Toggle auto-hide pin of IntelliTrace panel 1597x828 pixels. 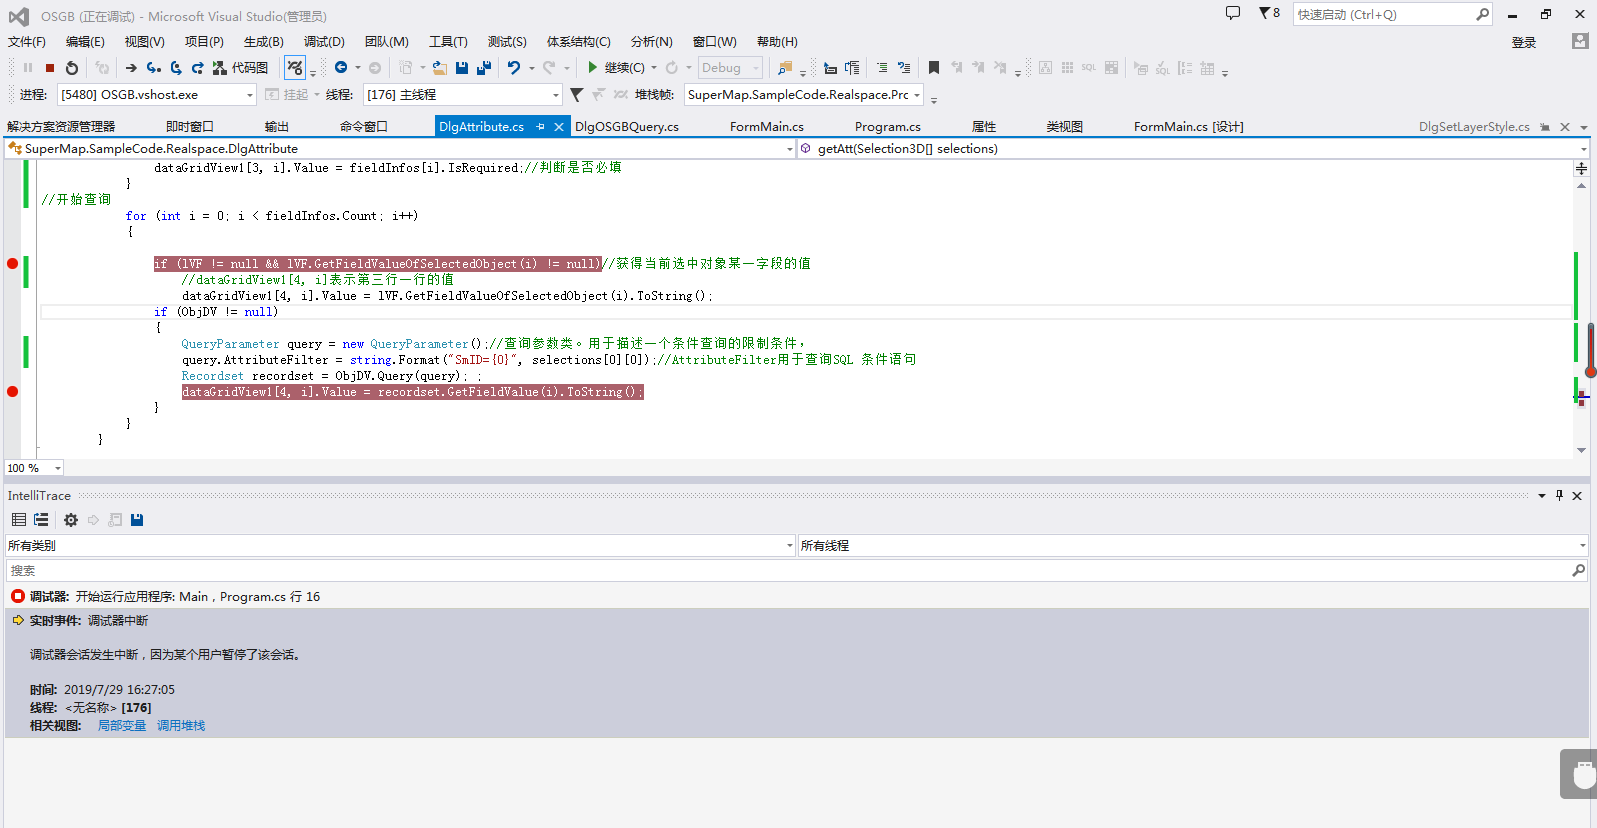[1559, 496]
